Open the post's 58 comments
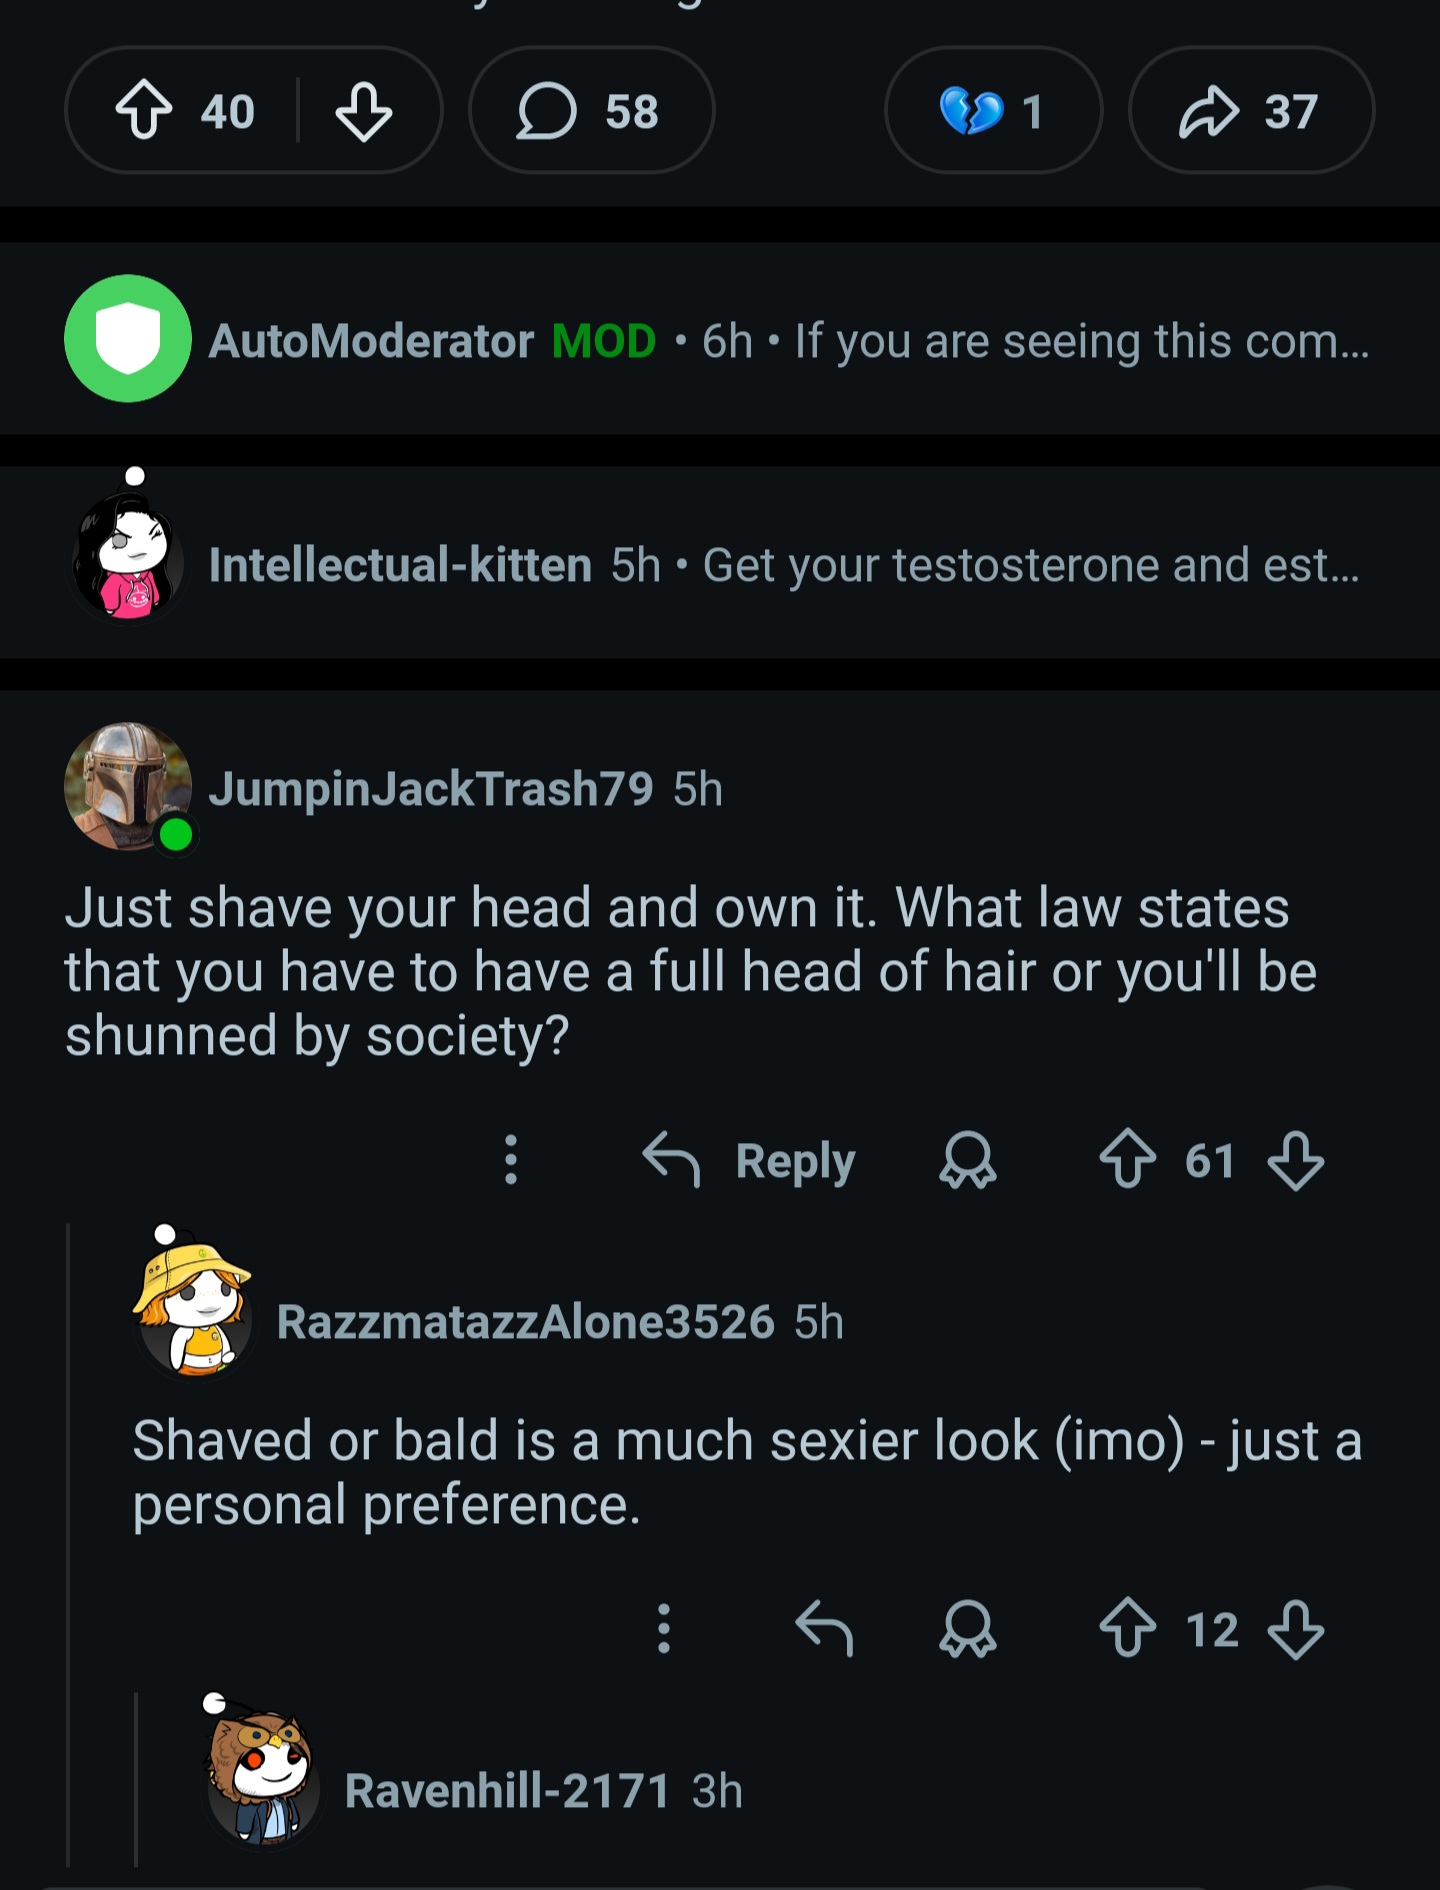 590,110
